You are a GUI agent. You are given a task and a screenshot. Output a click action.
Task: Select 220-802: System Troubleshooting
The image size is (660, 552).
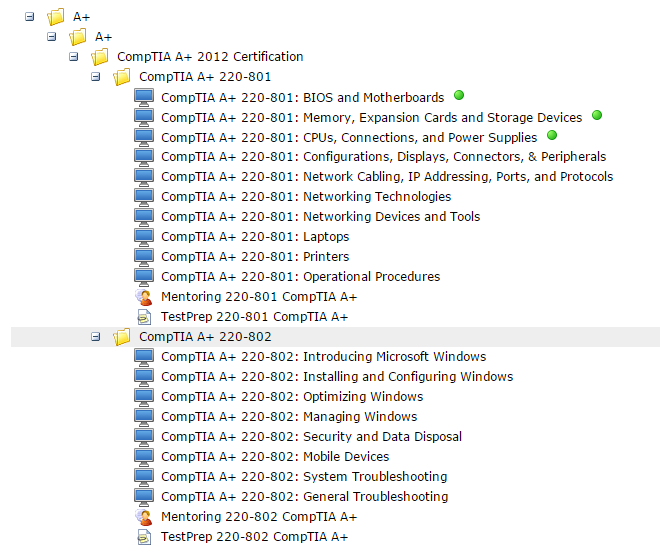[304, 477]
